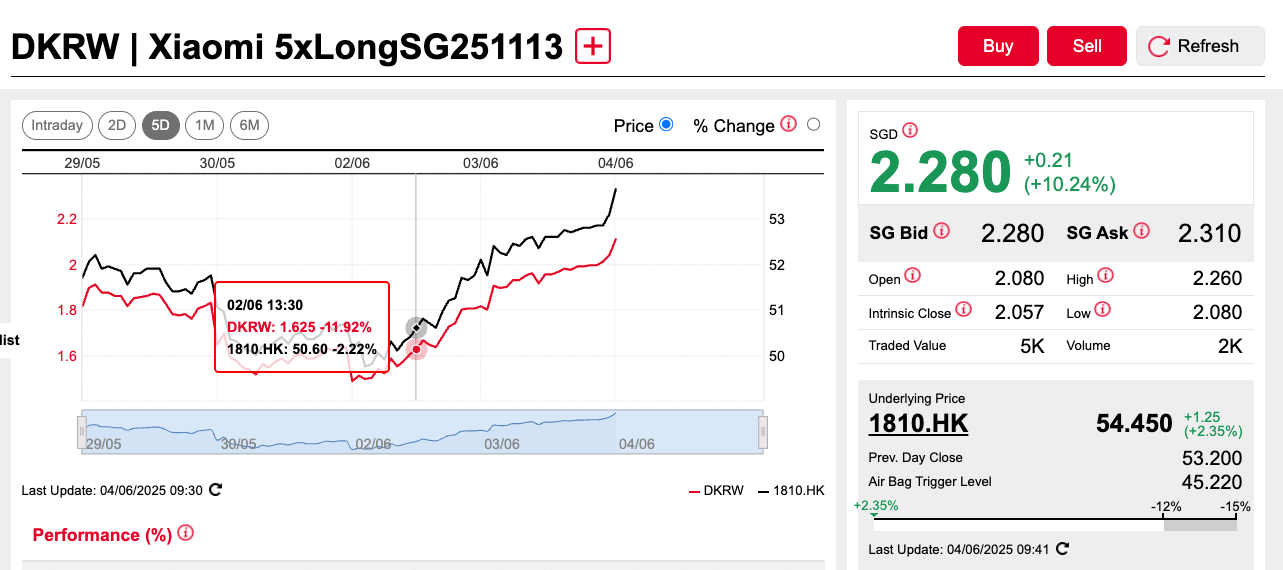
Task: Switch chart to 2D range
Action: click(x=117, y=125)
